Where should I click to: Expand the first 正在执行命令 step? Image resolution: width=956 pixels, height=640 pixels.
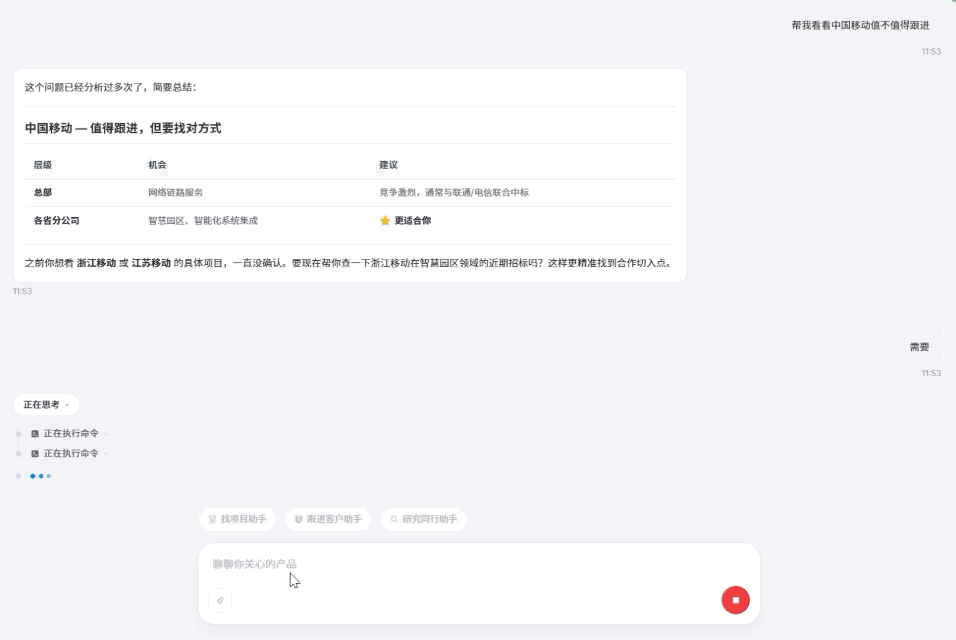click(x=71, y=433)
